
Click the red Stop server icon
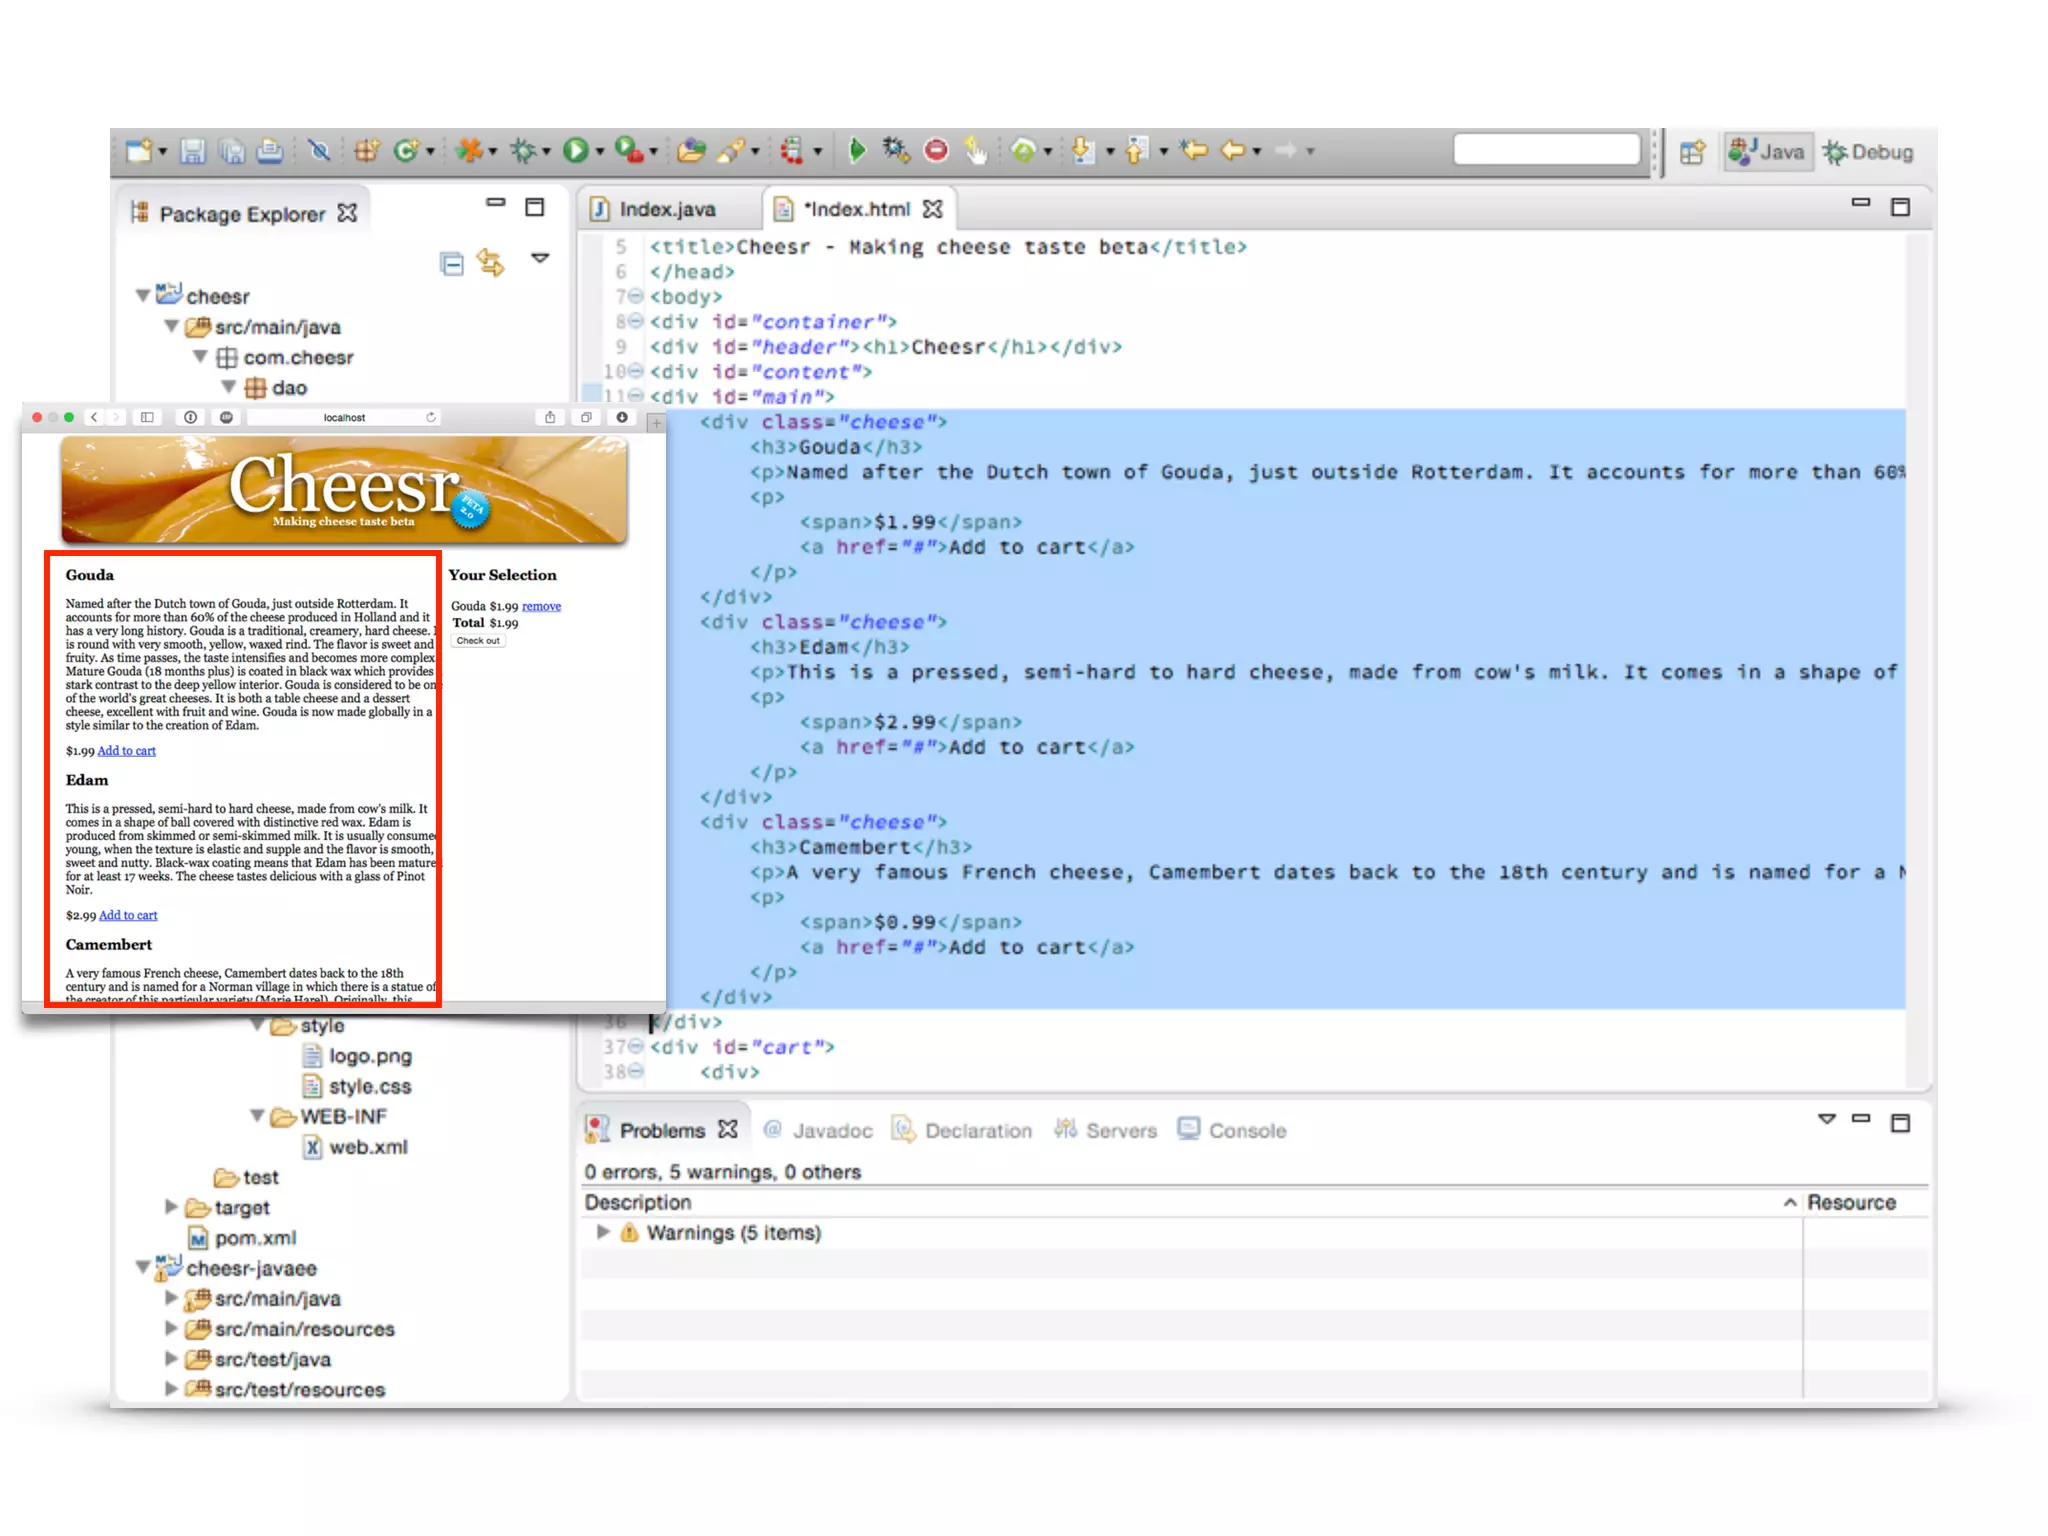(936, 150)
